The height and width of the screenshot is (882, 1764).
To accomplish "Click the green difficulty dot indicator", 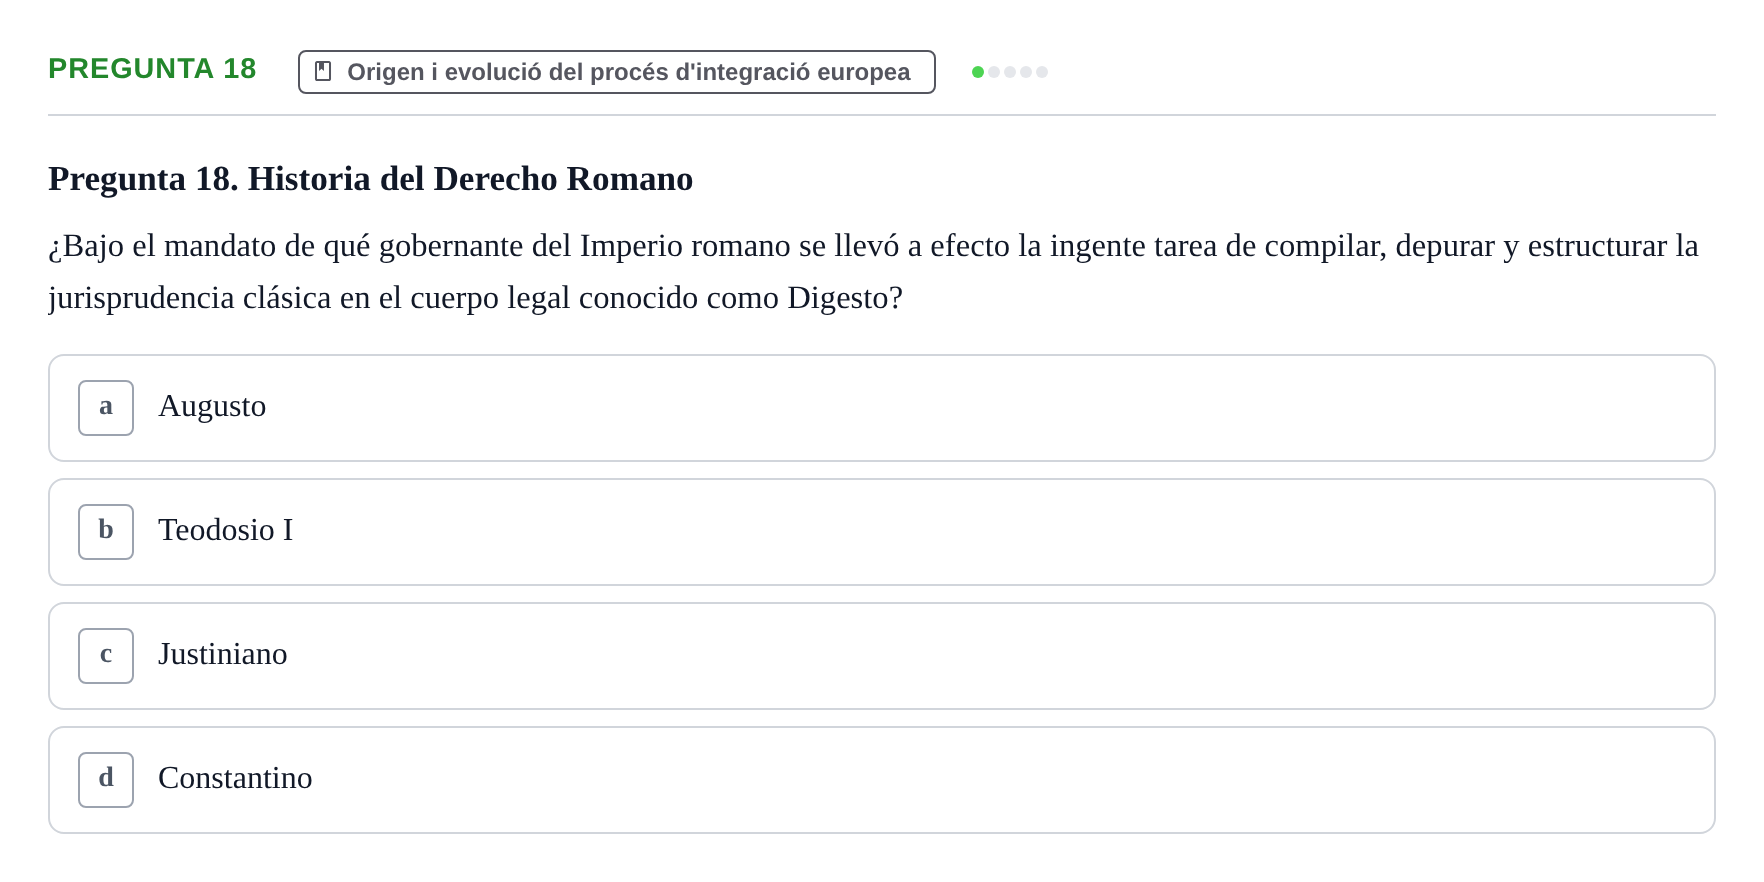I will click(978, 72).
